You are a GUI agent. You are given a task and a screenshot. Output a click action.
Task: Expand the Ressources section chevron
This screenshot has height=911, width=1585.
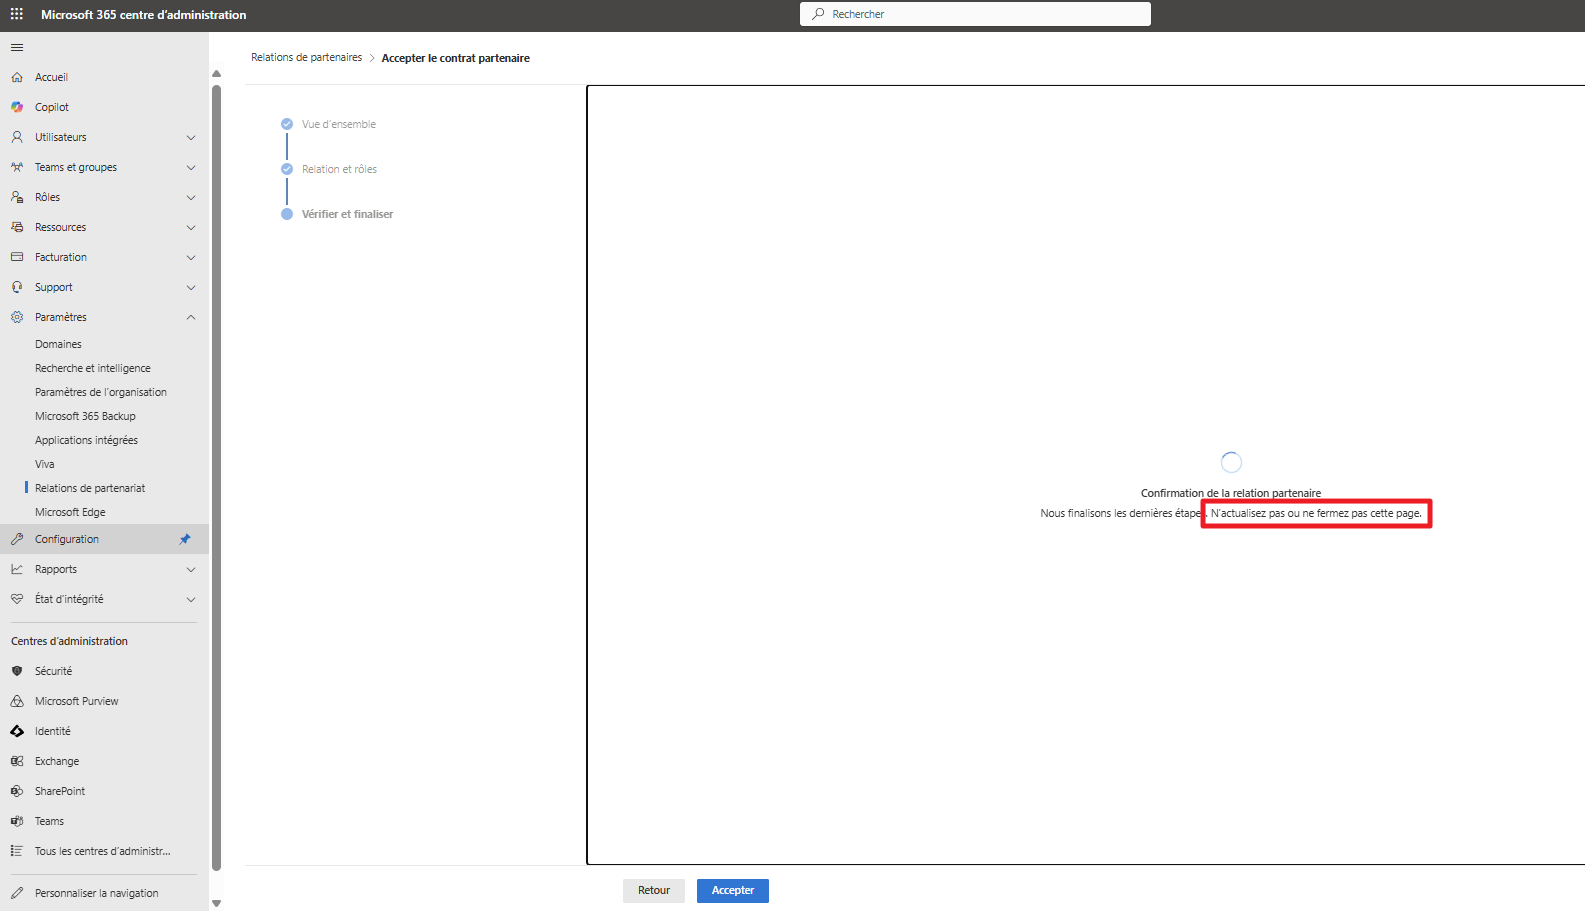tap(191, 227)
